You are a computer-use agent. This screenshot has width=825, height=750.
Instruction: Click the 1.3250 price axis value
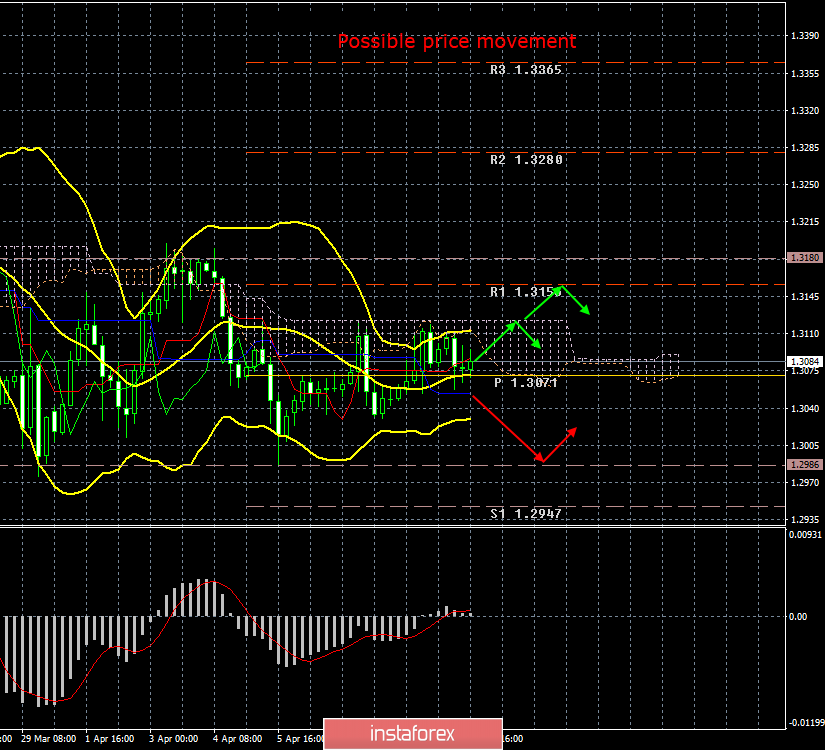click(805, 185)
